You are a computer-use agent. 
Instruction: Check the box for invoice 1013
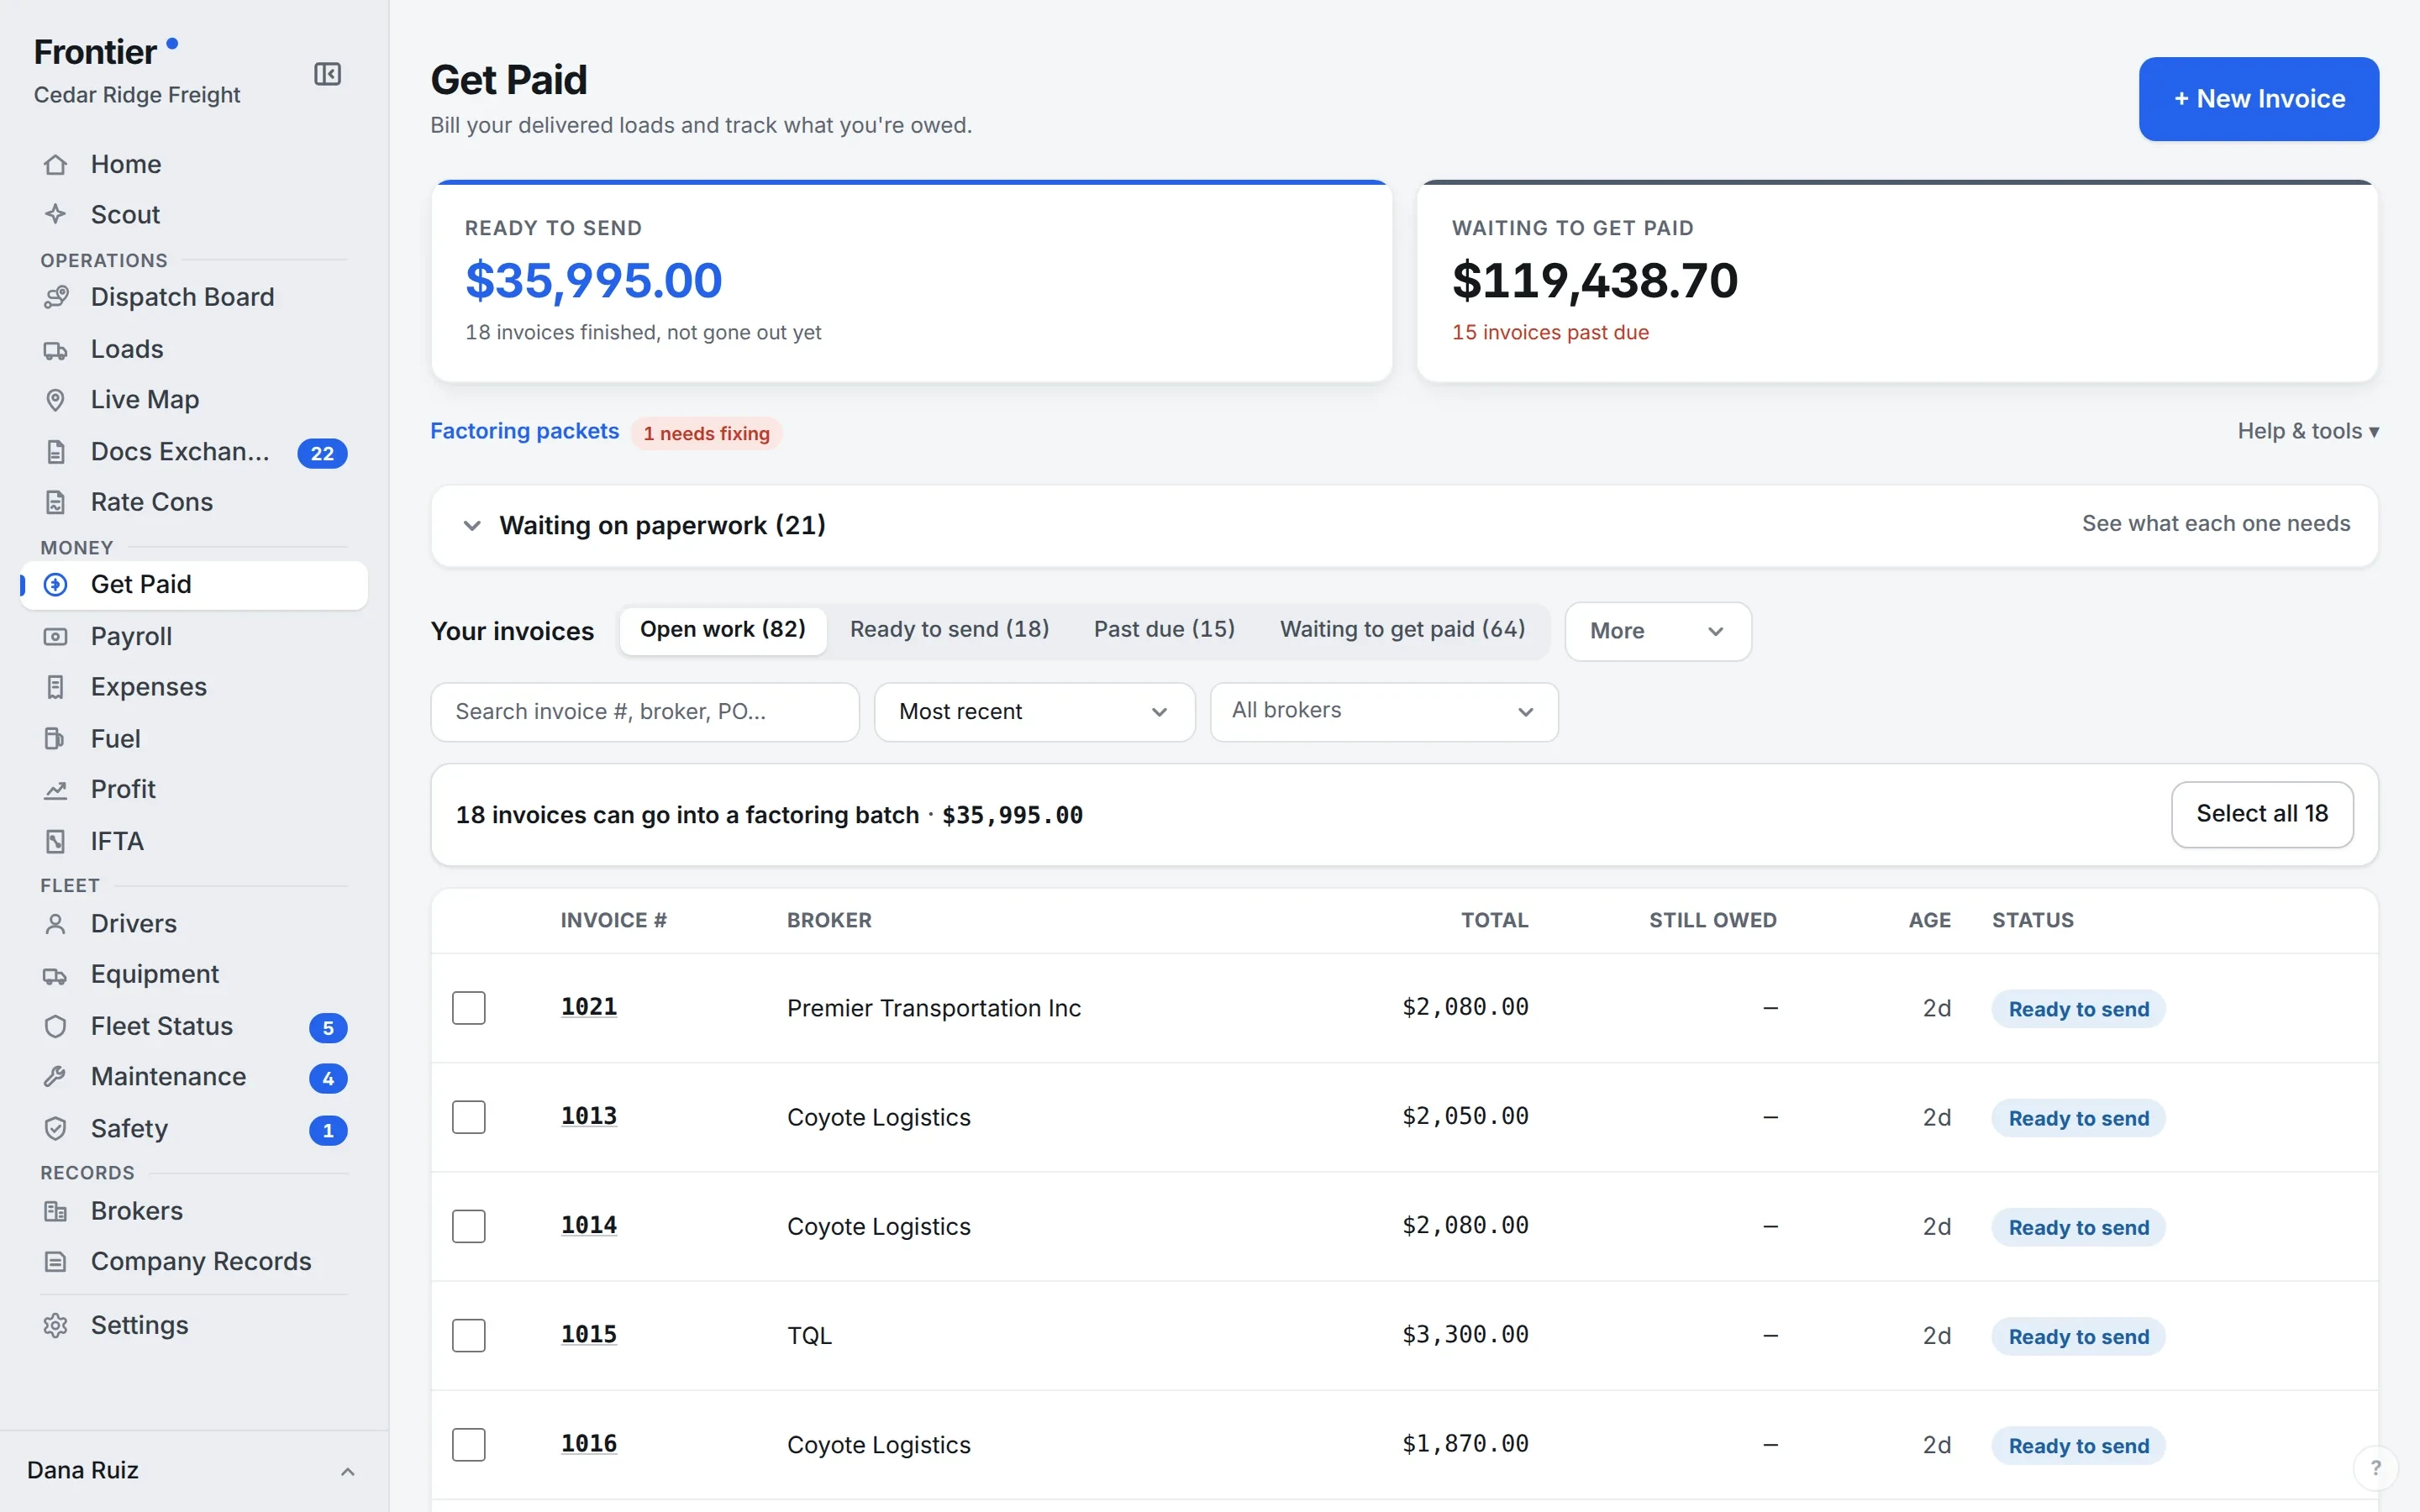(x=469, y=1117)
